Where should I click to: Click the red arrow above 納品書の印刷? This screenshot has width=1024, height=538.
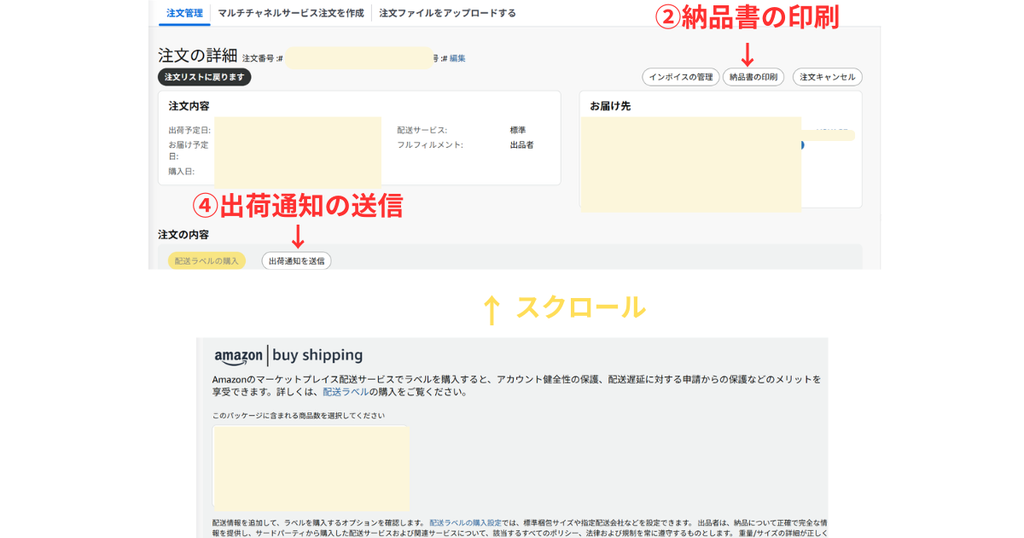(747, 54)
